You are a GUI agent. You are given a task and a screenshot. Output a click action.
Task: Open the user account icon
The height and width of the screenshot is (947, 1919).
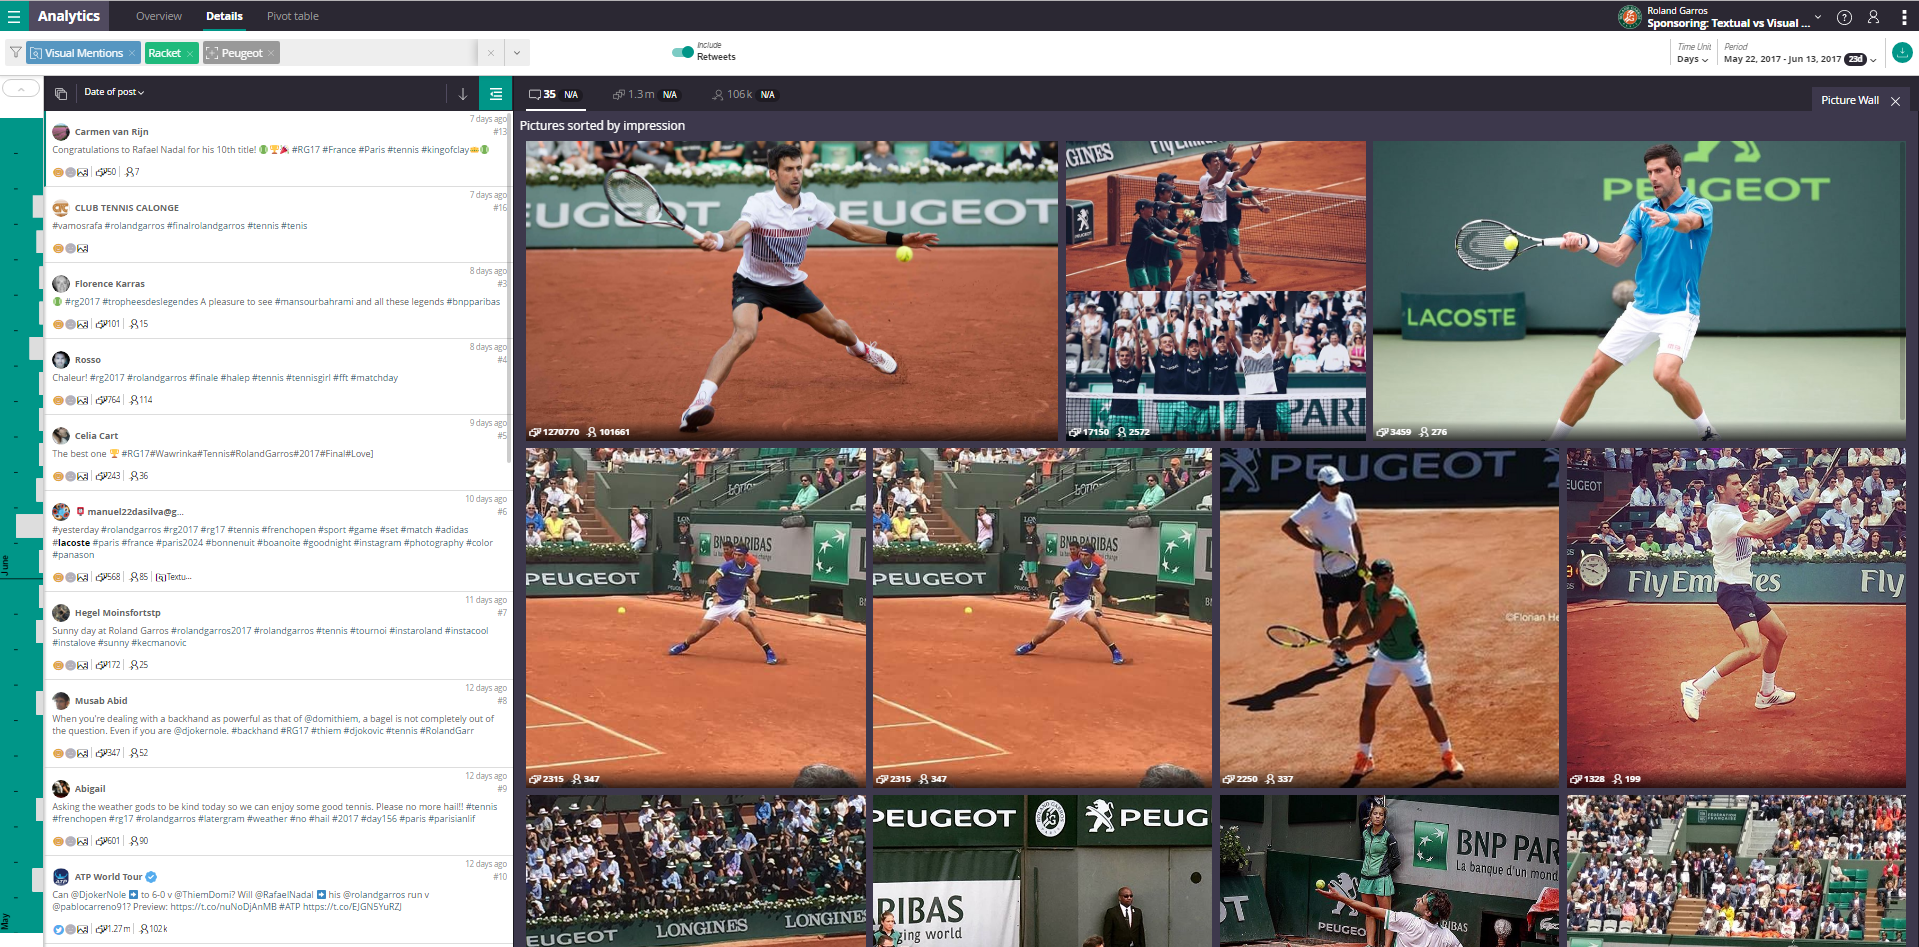point(1874,17)
